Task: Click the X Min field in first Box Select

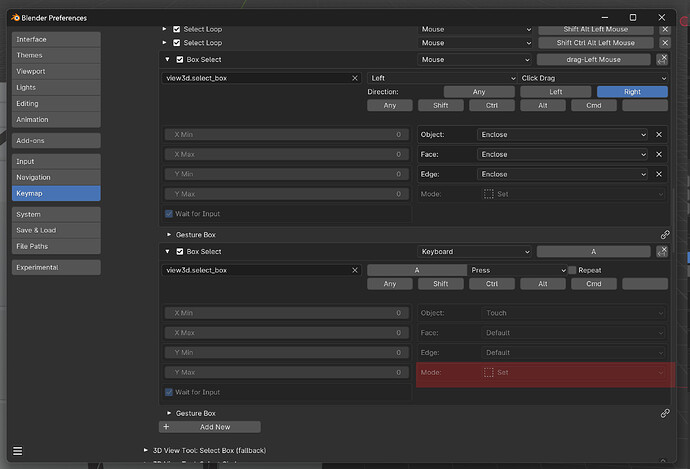Action: click(x=287, y=135)
